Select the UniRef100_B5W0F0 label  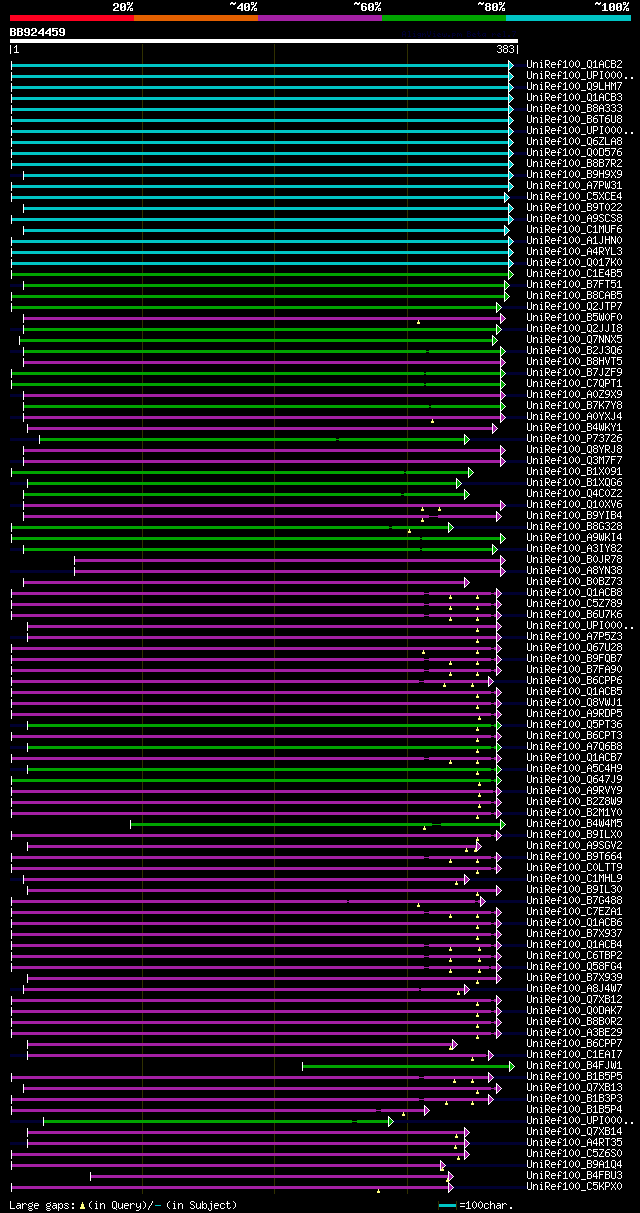coord(574,318)
